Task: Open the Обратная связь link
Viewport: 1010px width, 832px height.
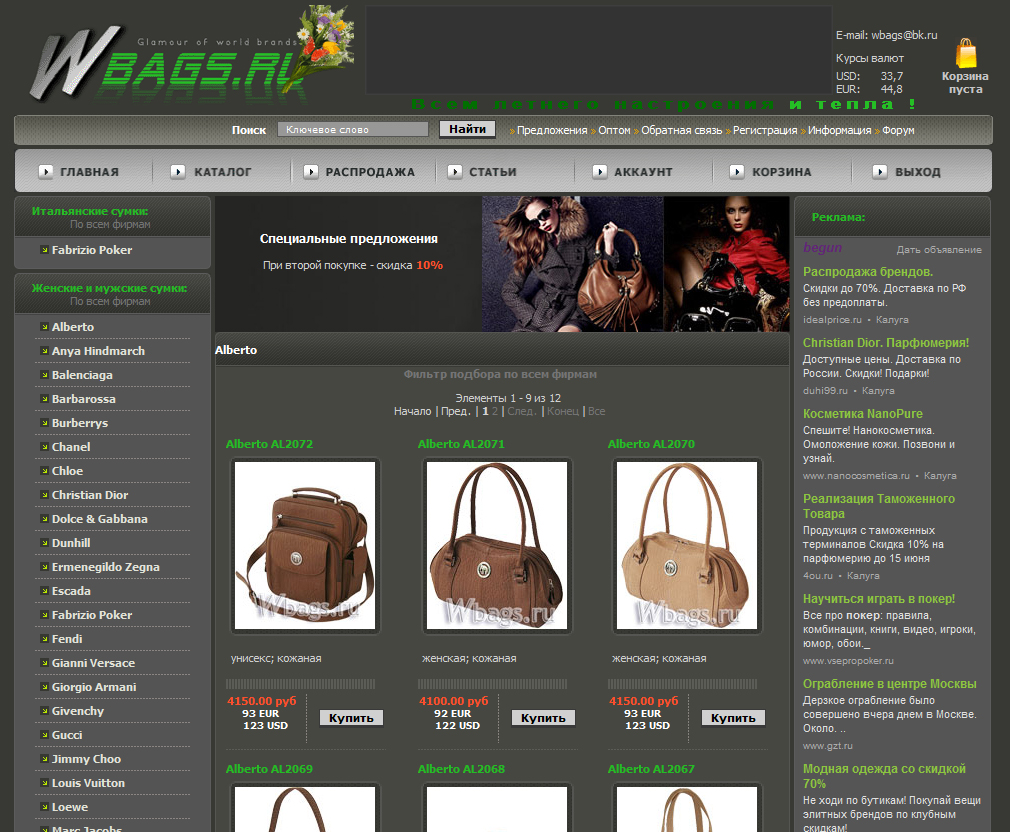Action: coord(681,130)
